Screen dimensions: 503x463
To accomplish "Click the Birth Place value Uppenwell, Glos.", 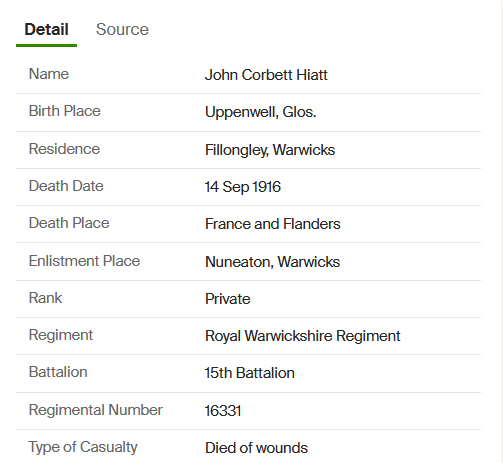I will pos(260,112).
